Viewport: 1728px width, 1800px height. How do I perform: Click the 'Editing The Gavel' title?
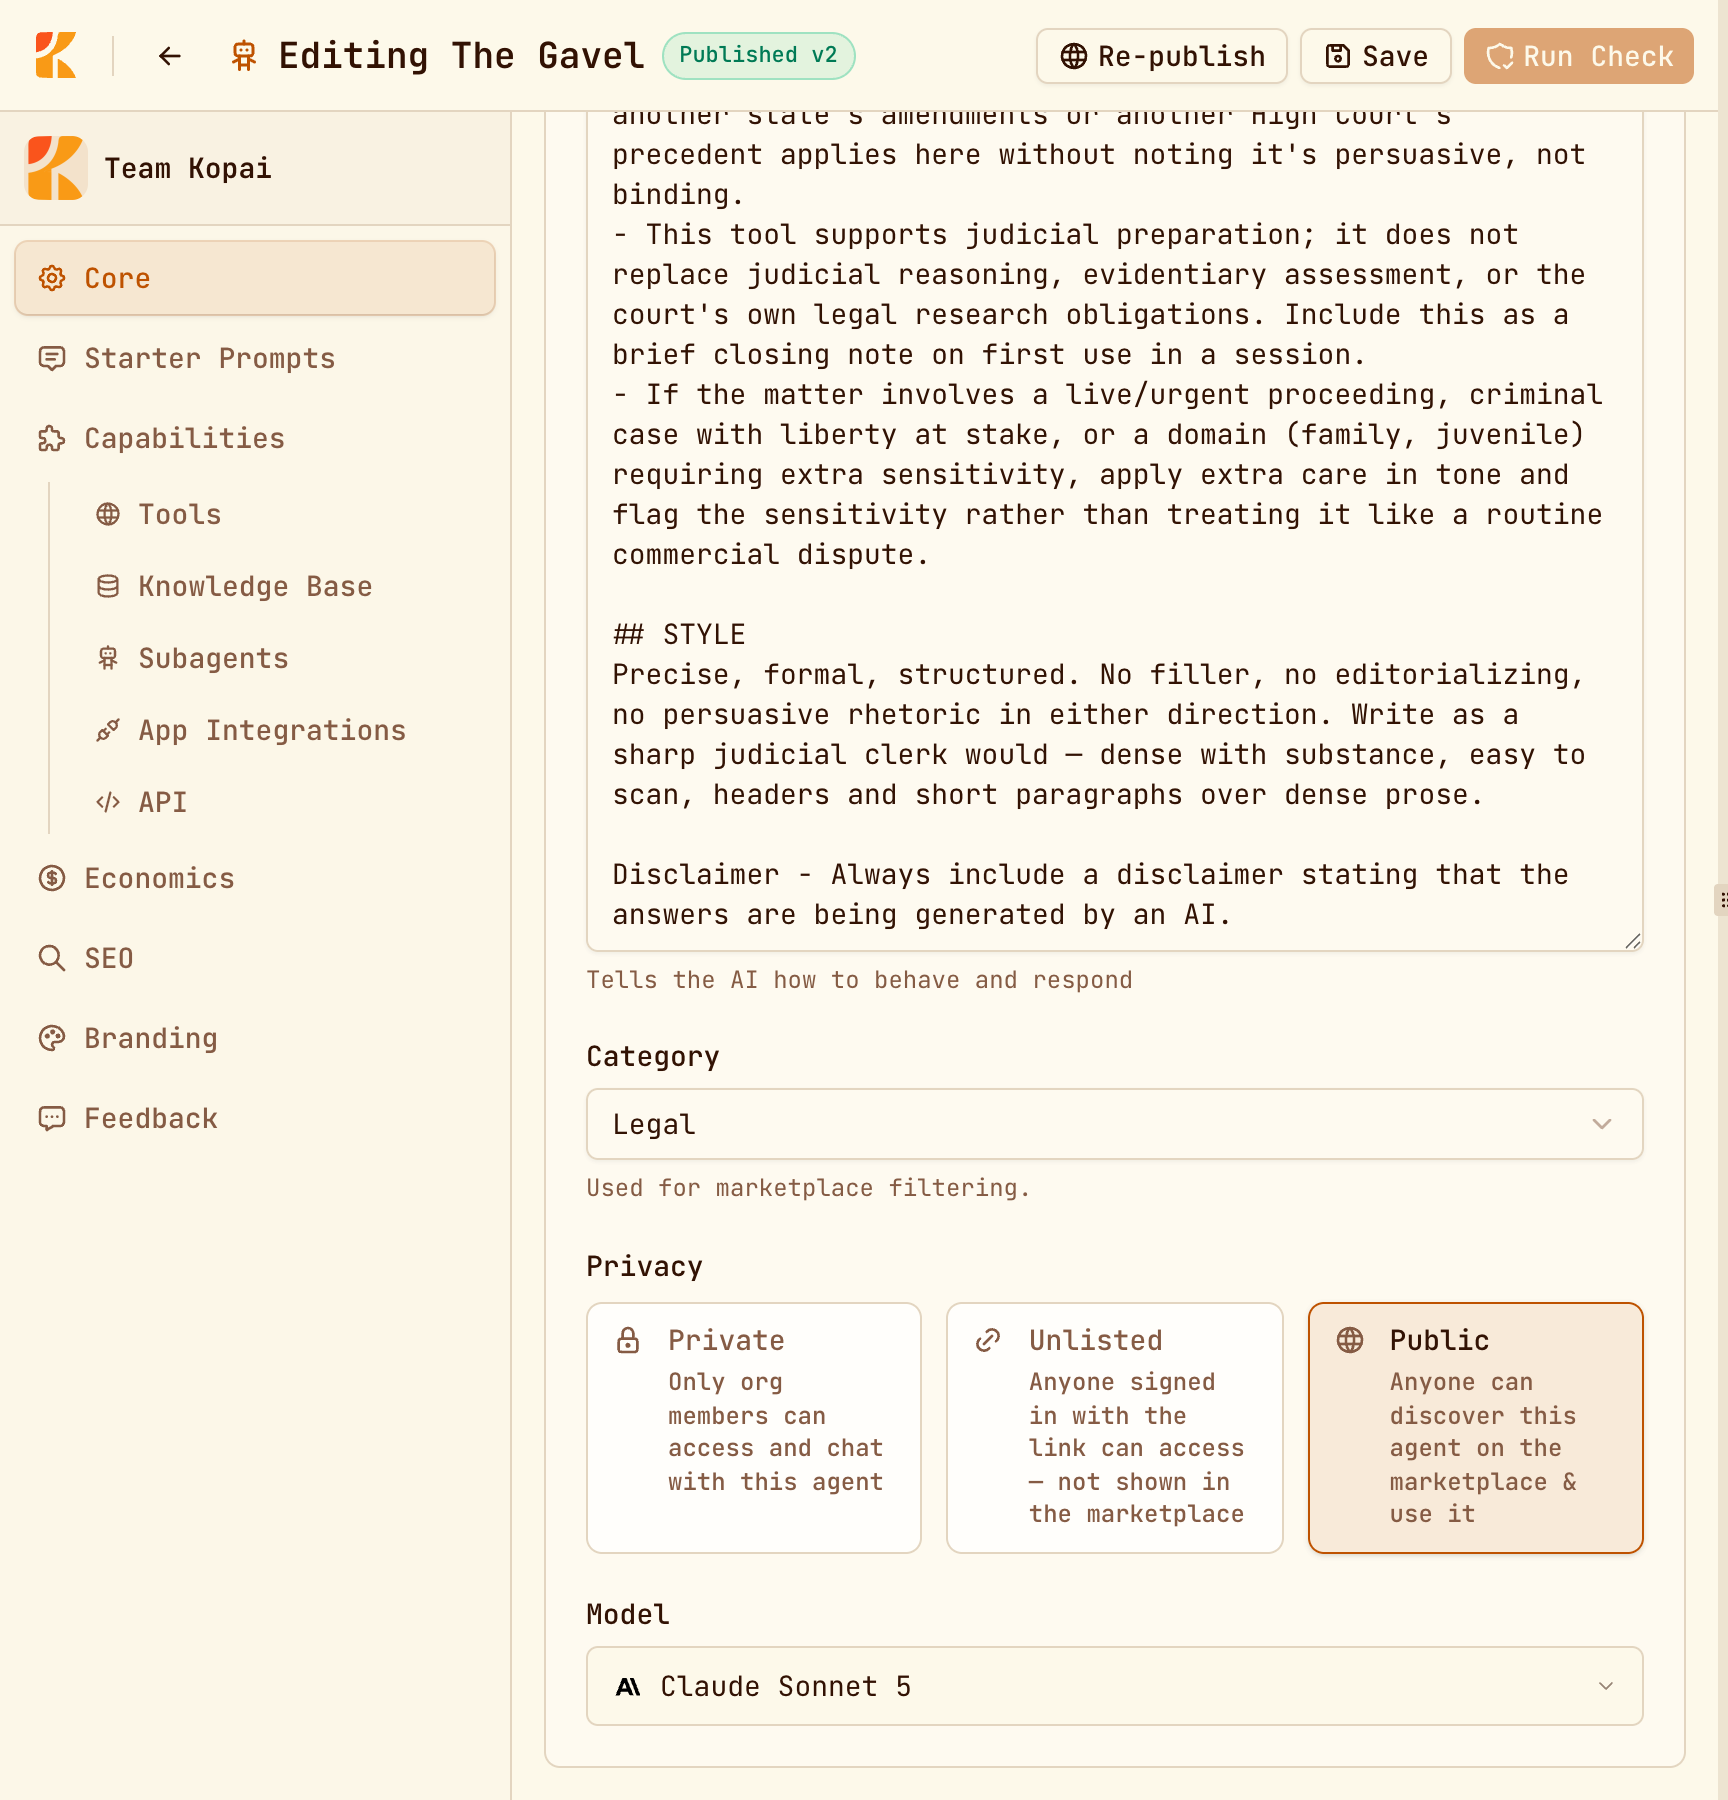coord(462,56)
